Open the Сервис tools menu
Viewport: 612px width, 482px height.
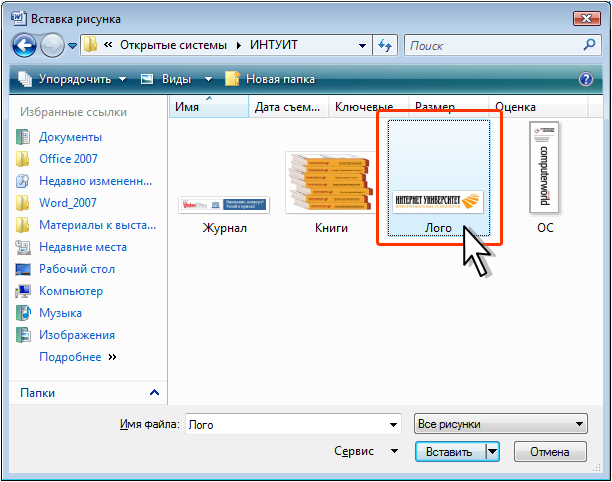[366, 451]
